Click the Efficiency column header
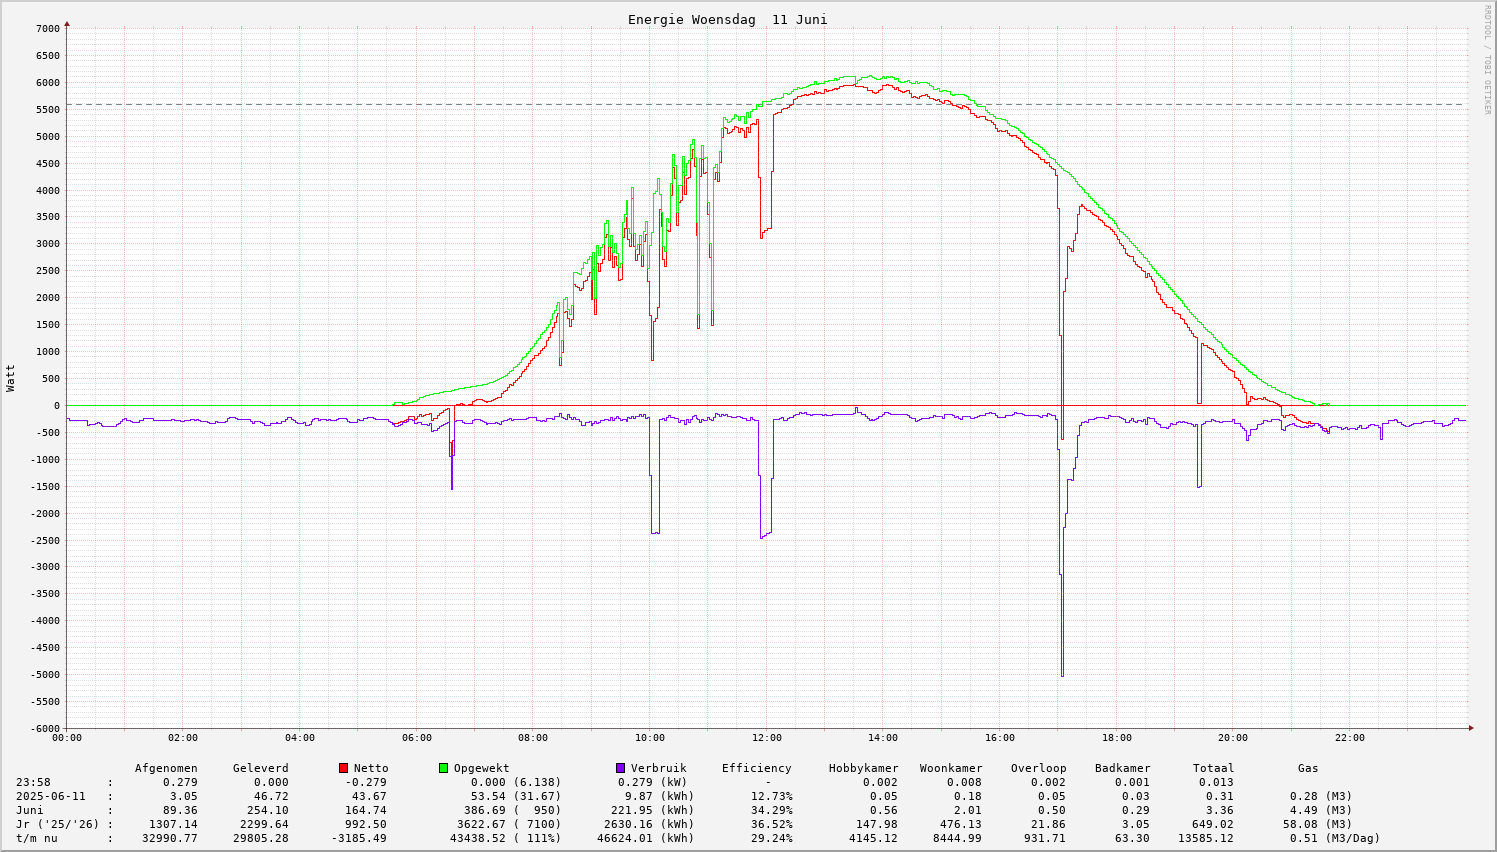 (x=756, y=768)
